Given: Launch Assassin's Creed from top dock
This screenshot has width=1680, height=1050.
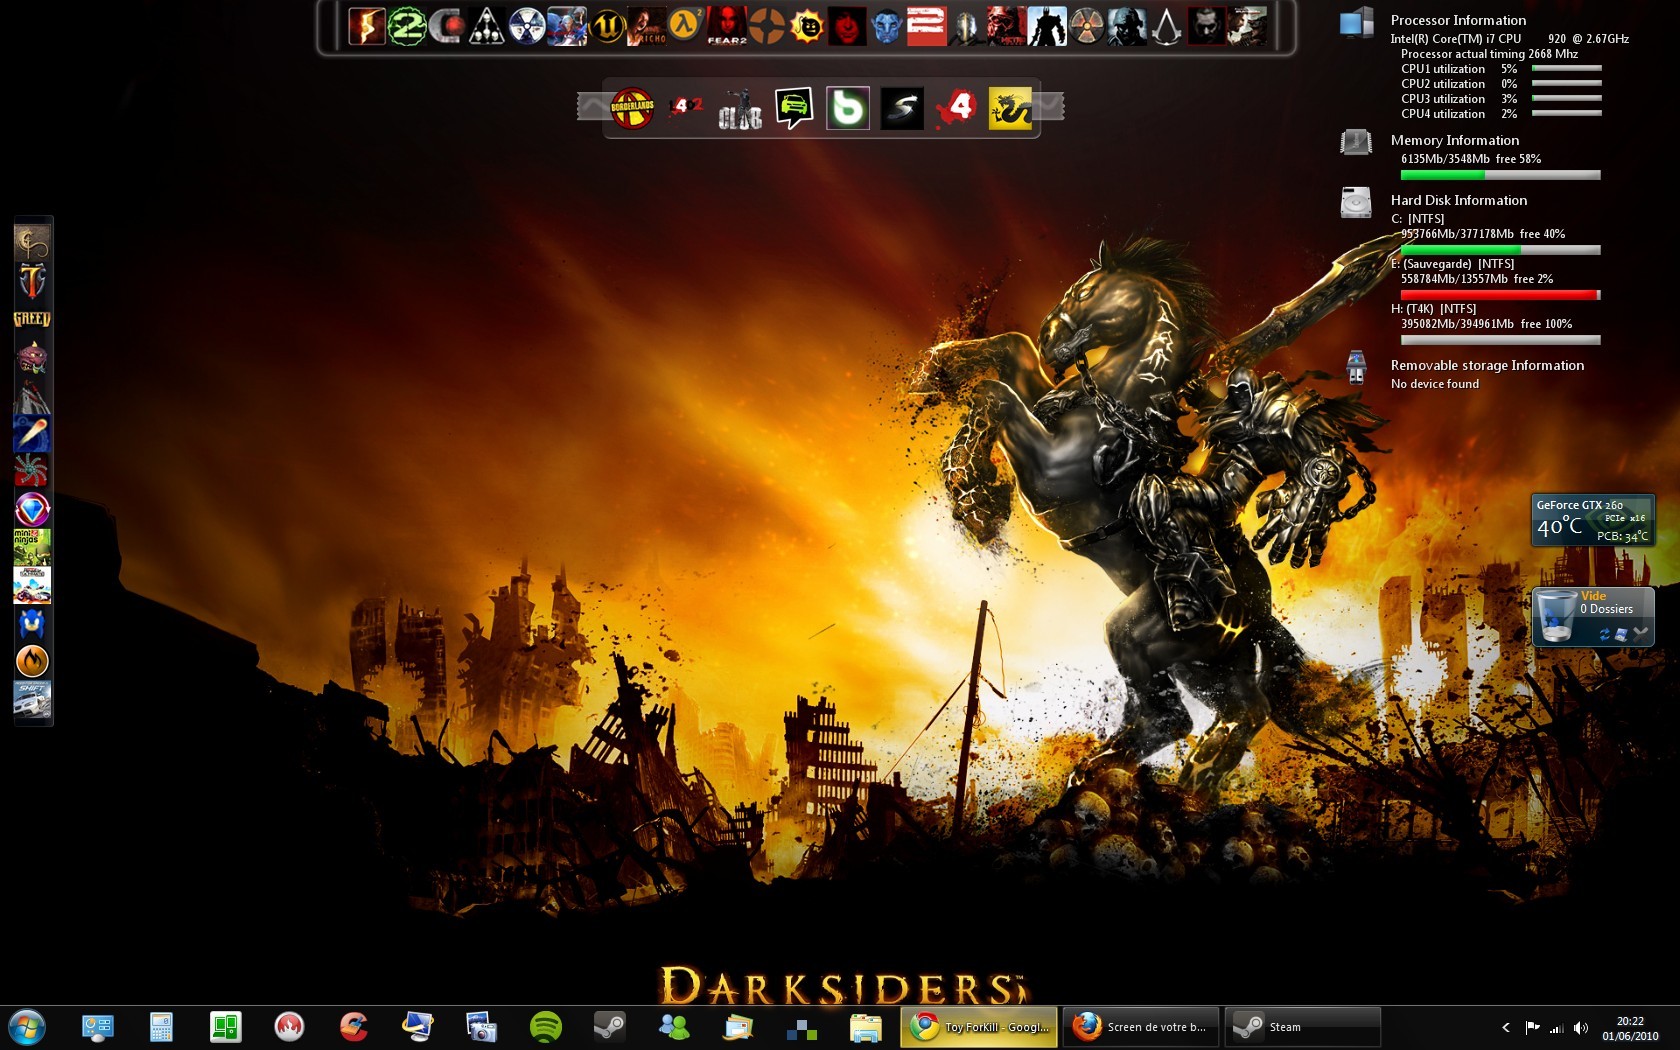Looking at the screenshot, I should pos(1166,26).
